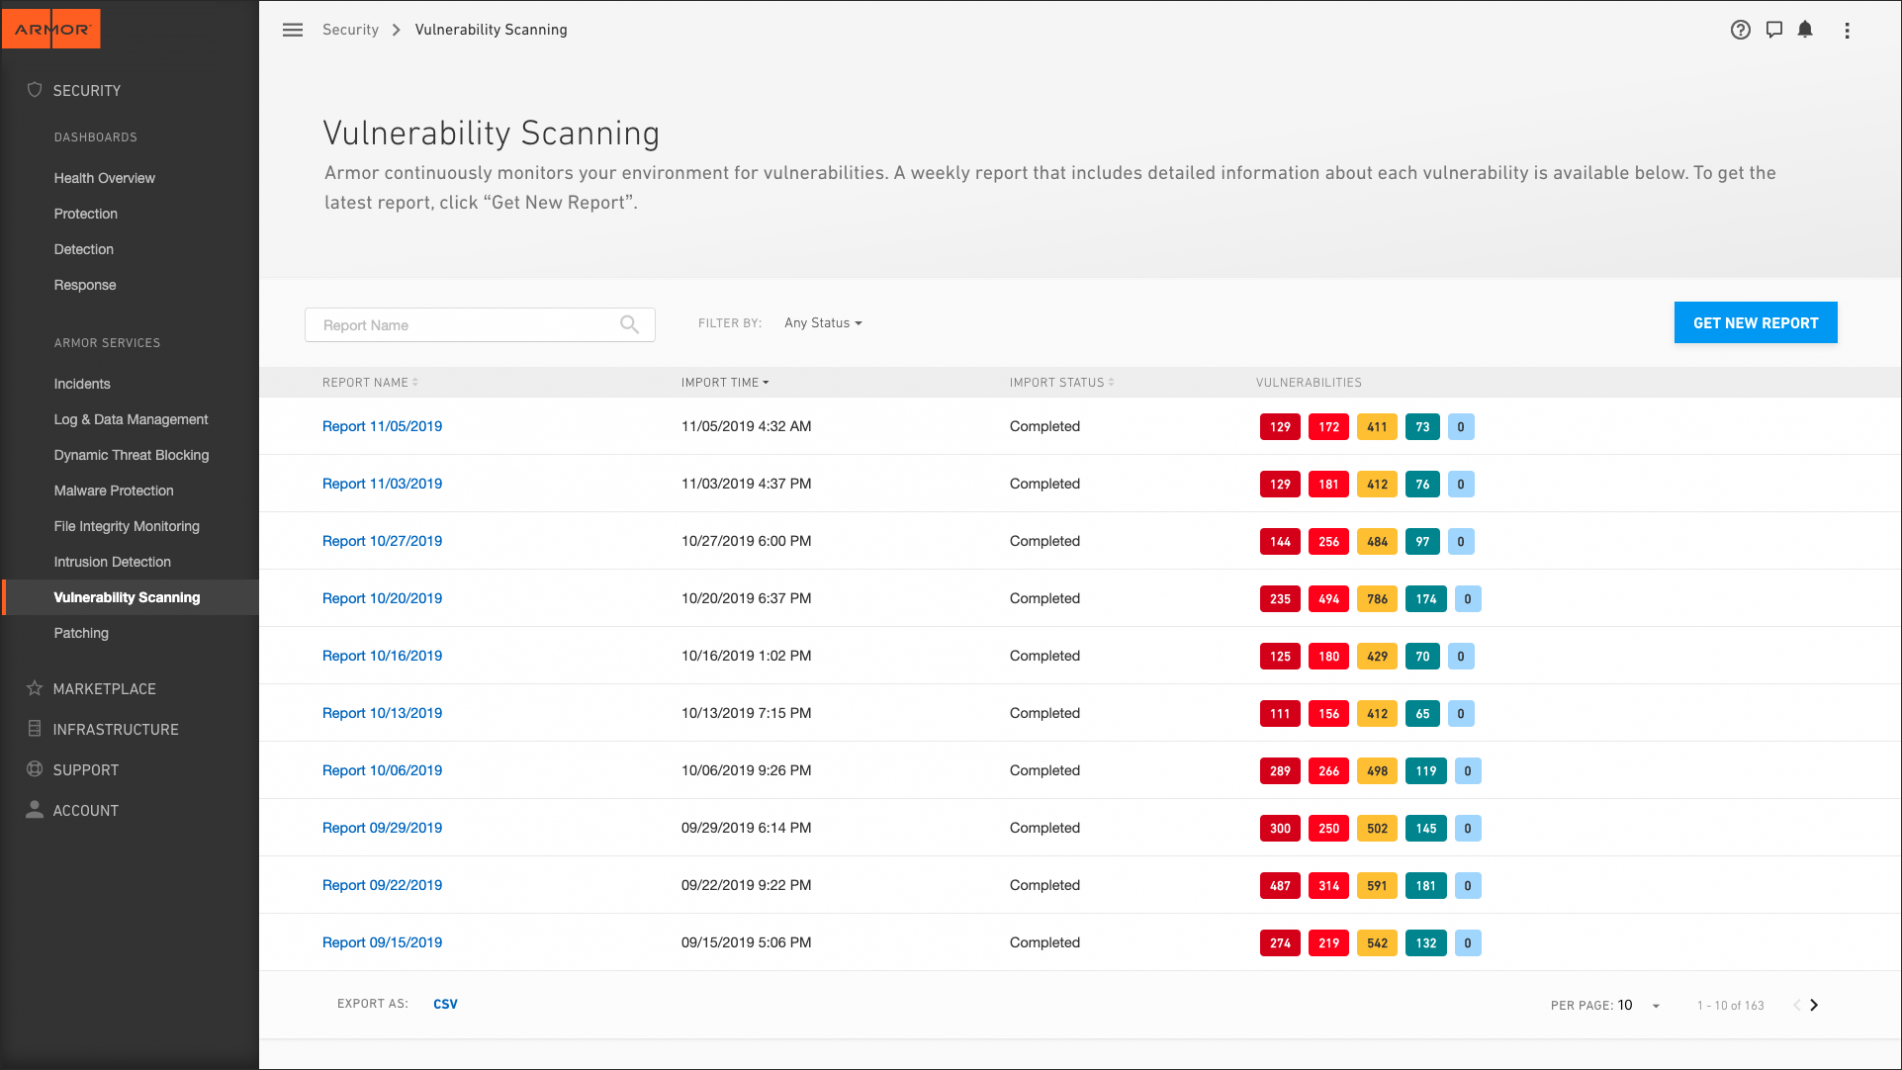Open Report 09/22/2019
The width and height of the screenshot is (1902, 1070).
[382, 885]
